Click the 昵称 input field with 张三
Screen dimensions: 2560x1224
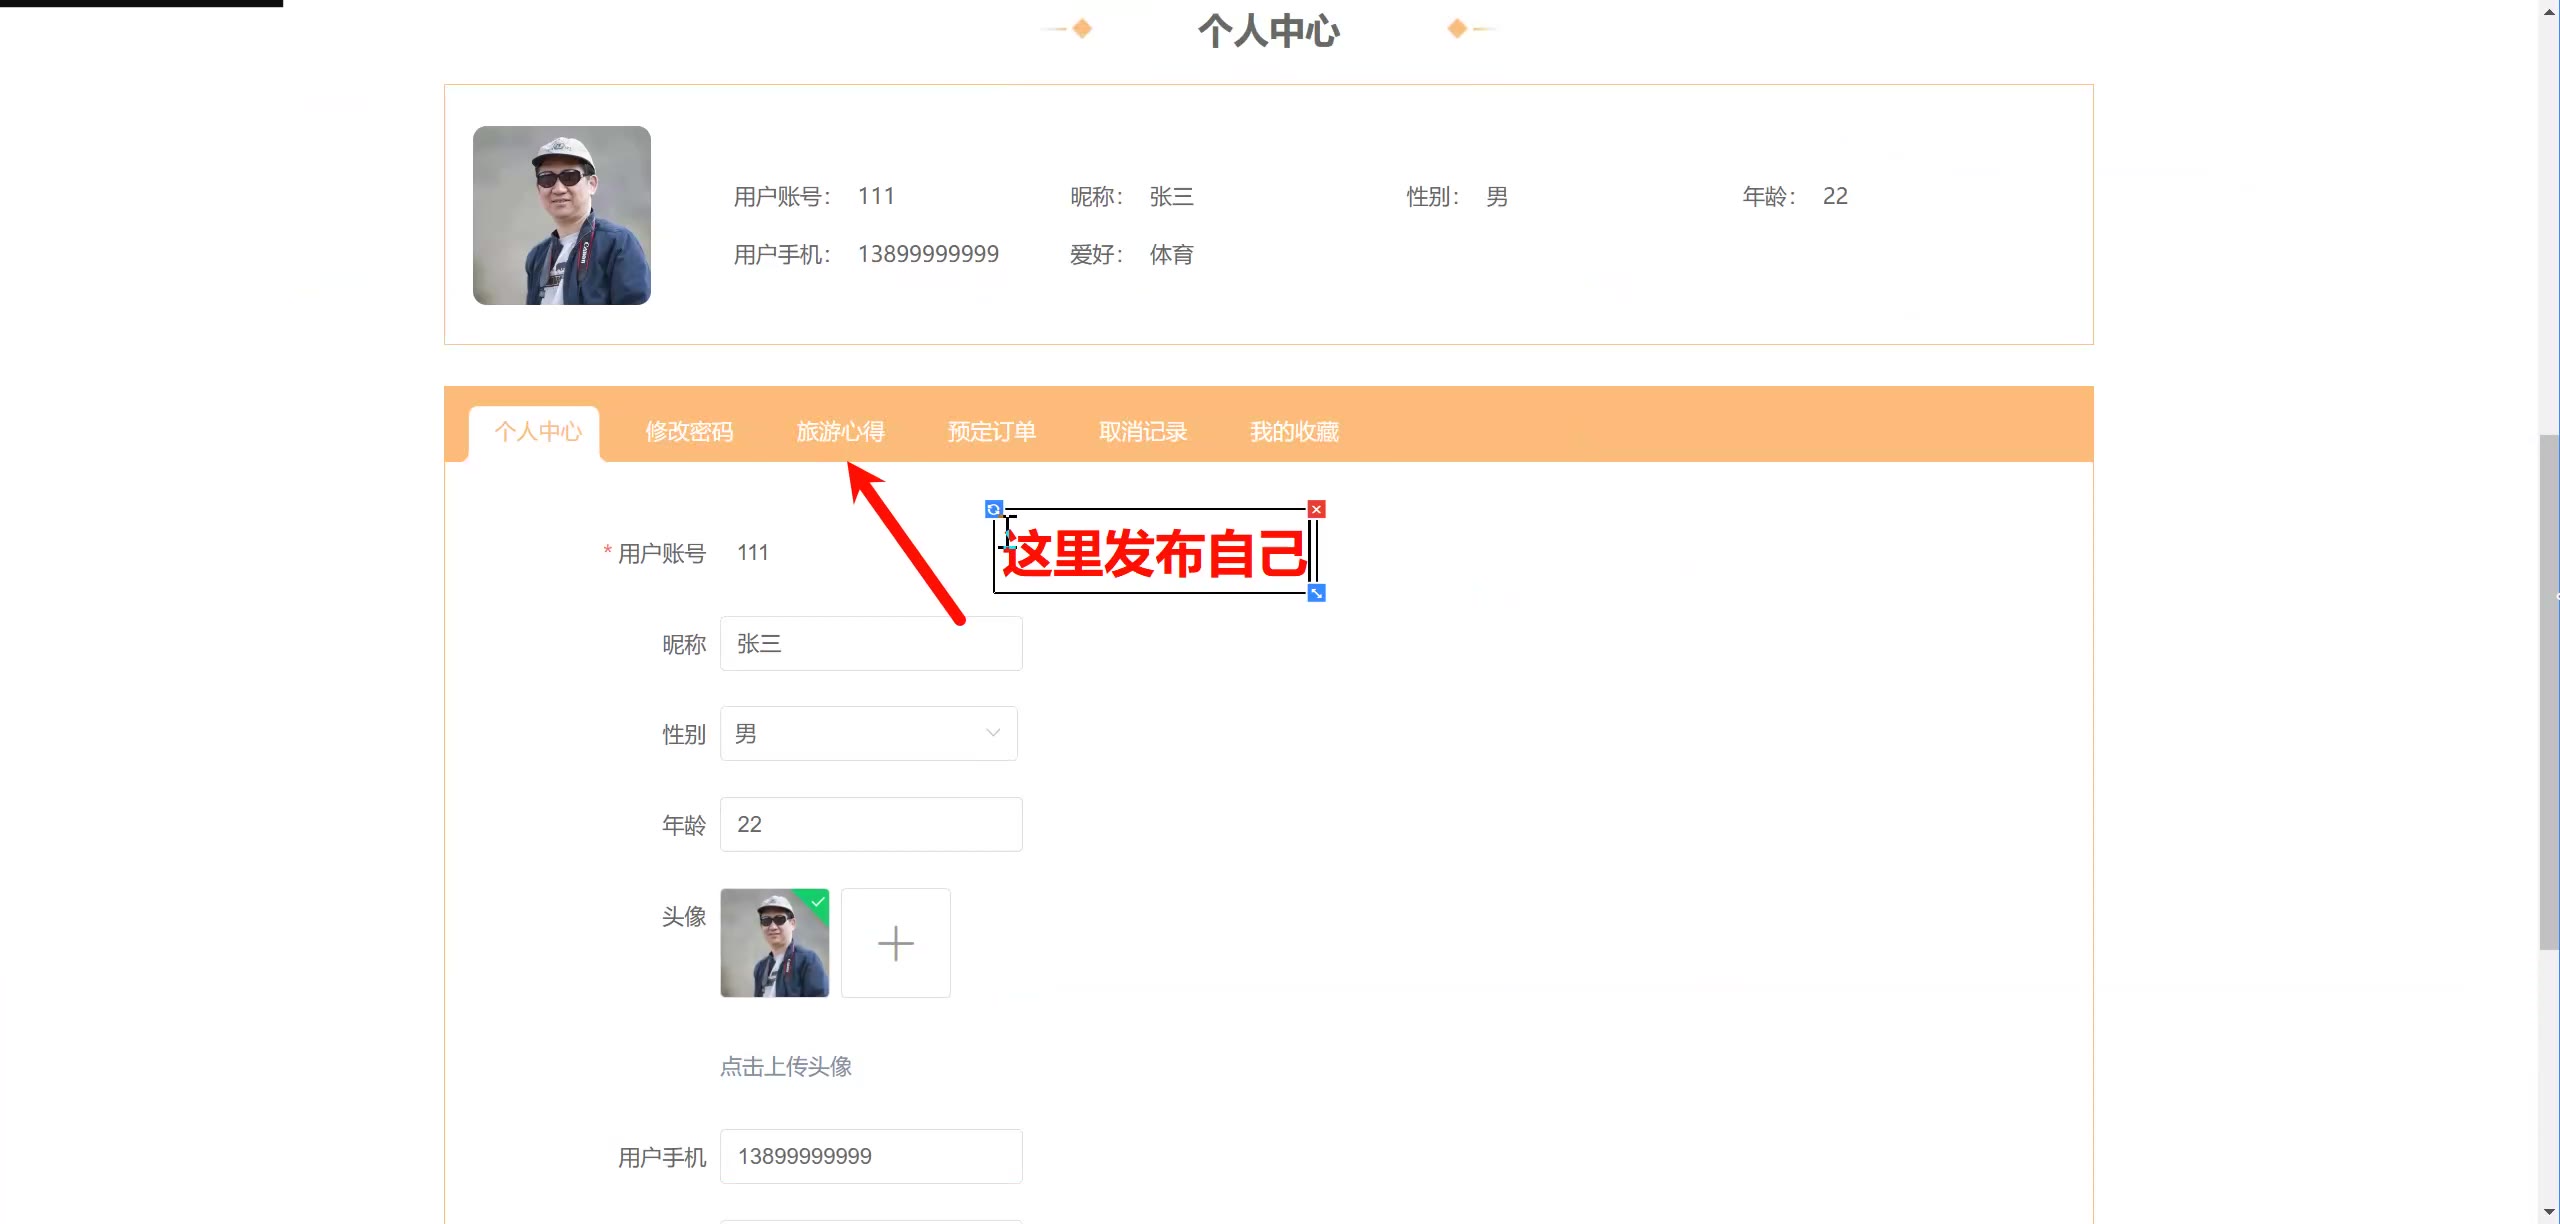[x=870, y=643]
